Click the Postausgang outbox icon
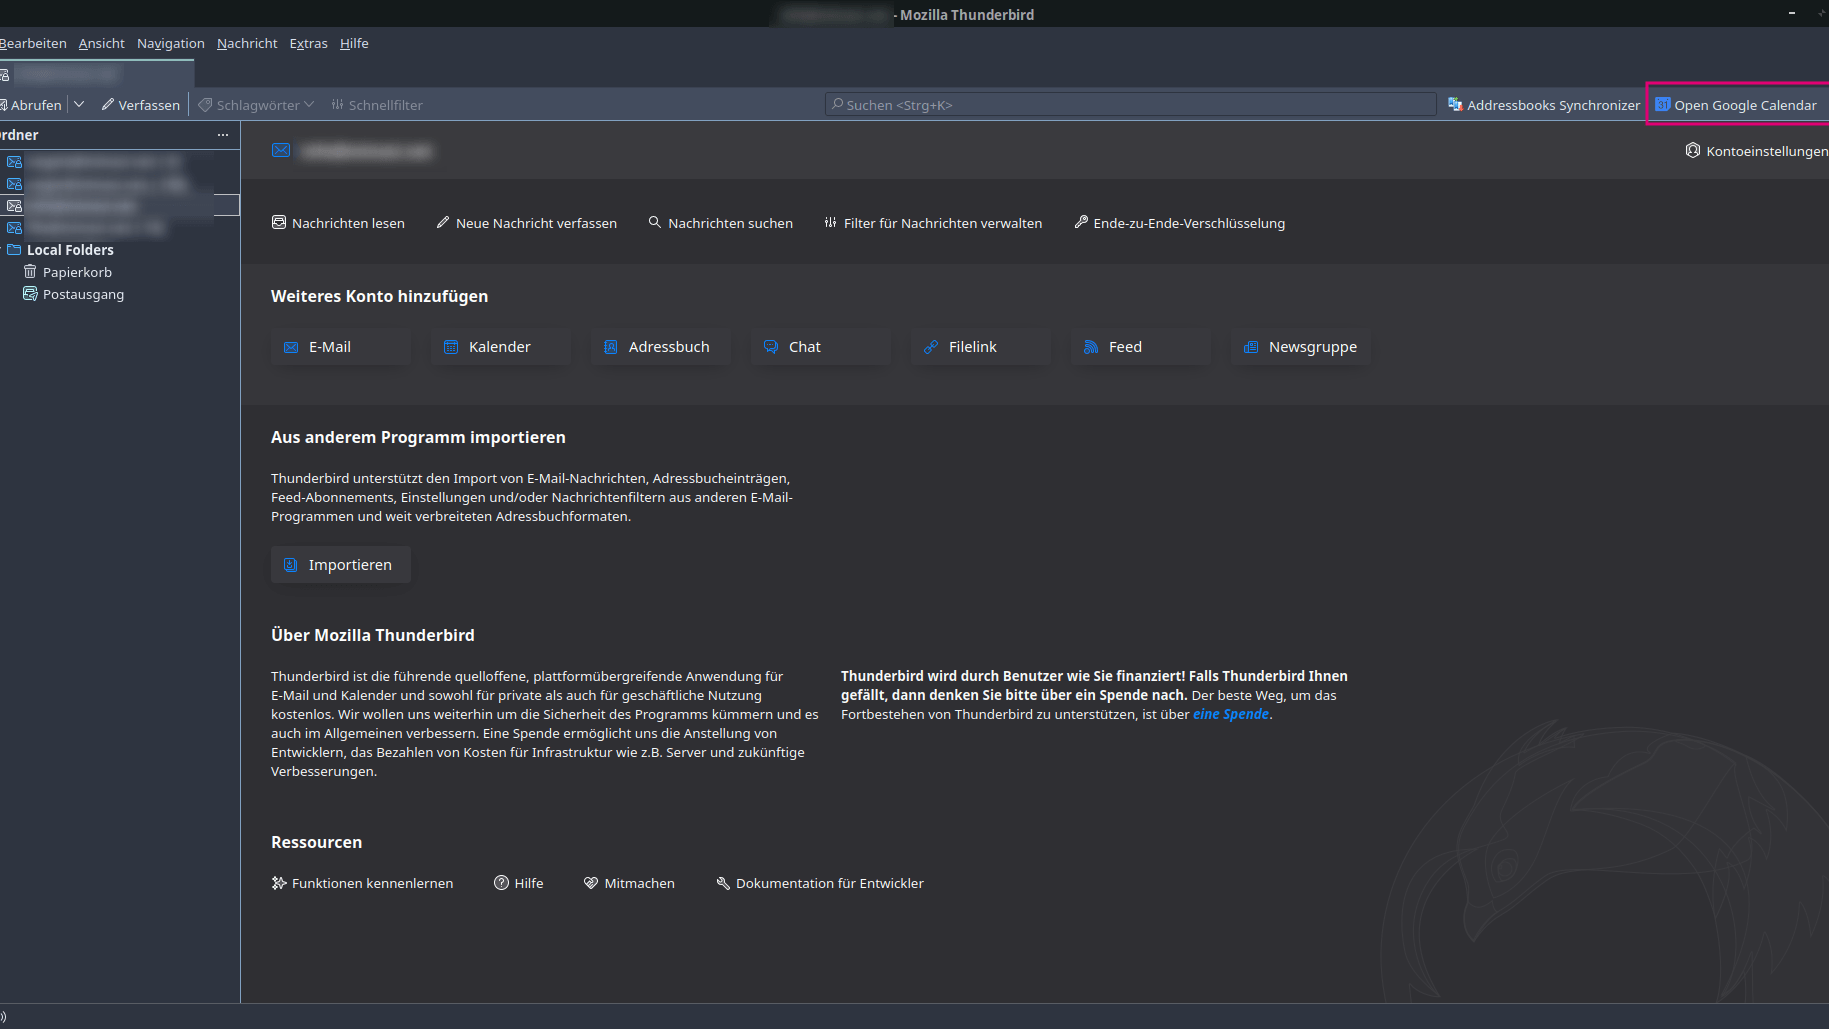This screenshot has width=1829, height=1029. point(30,294)
